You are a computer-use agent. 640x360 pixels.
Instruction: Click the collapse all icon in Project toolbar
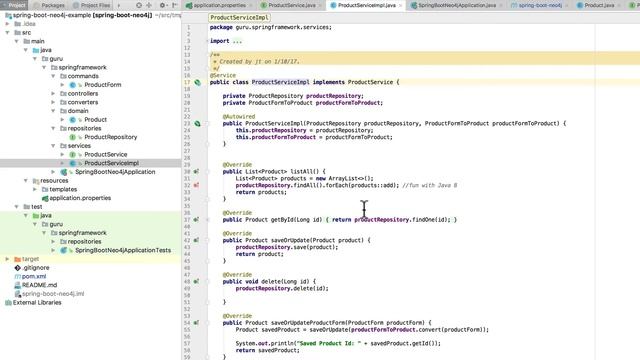click(149, 5)
